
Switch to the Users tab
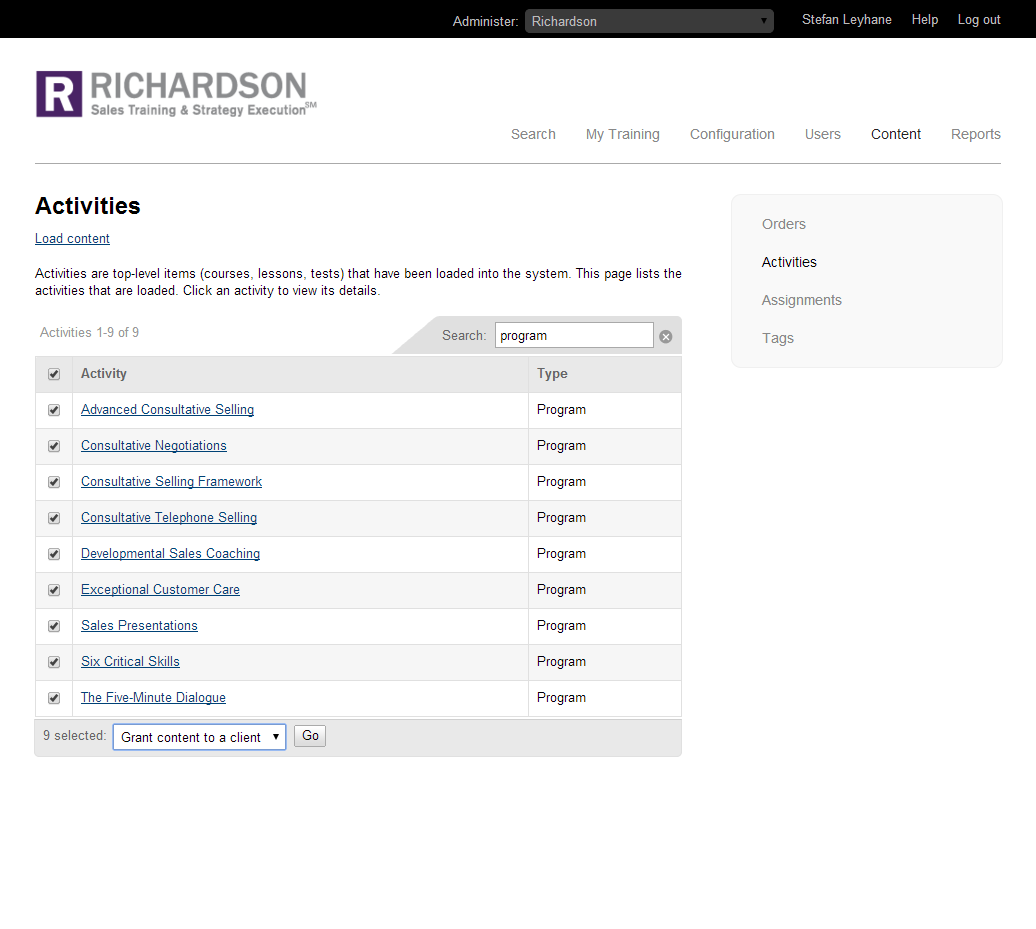tap(823, 134)
